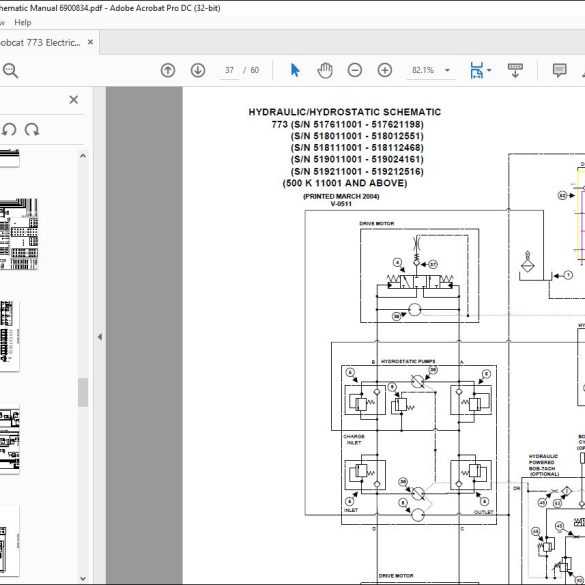The height and width of the screenshot is (585, 585).
Task: Close the Bobcat 773 Electric document tab
Action: pos(90,42)
